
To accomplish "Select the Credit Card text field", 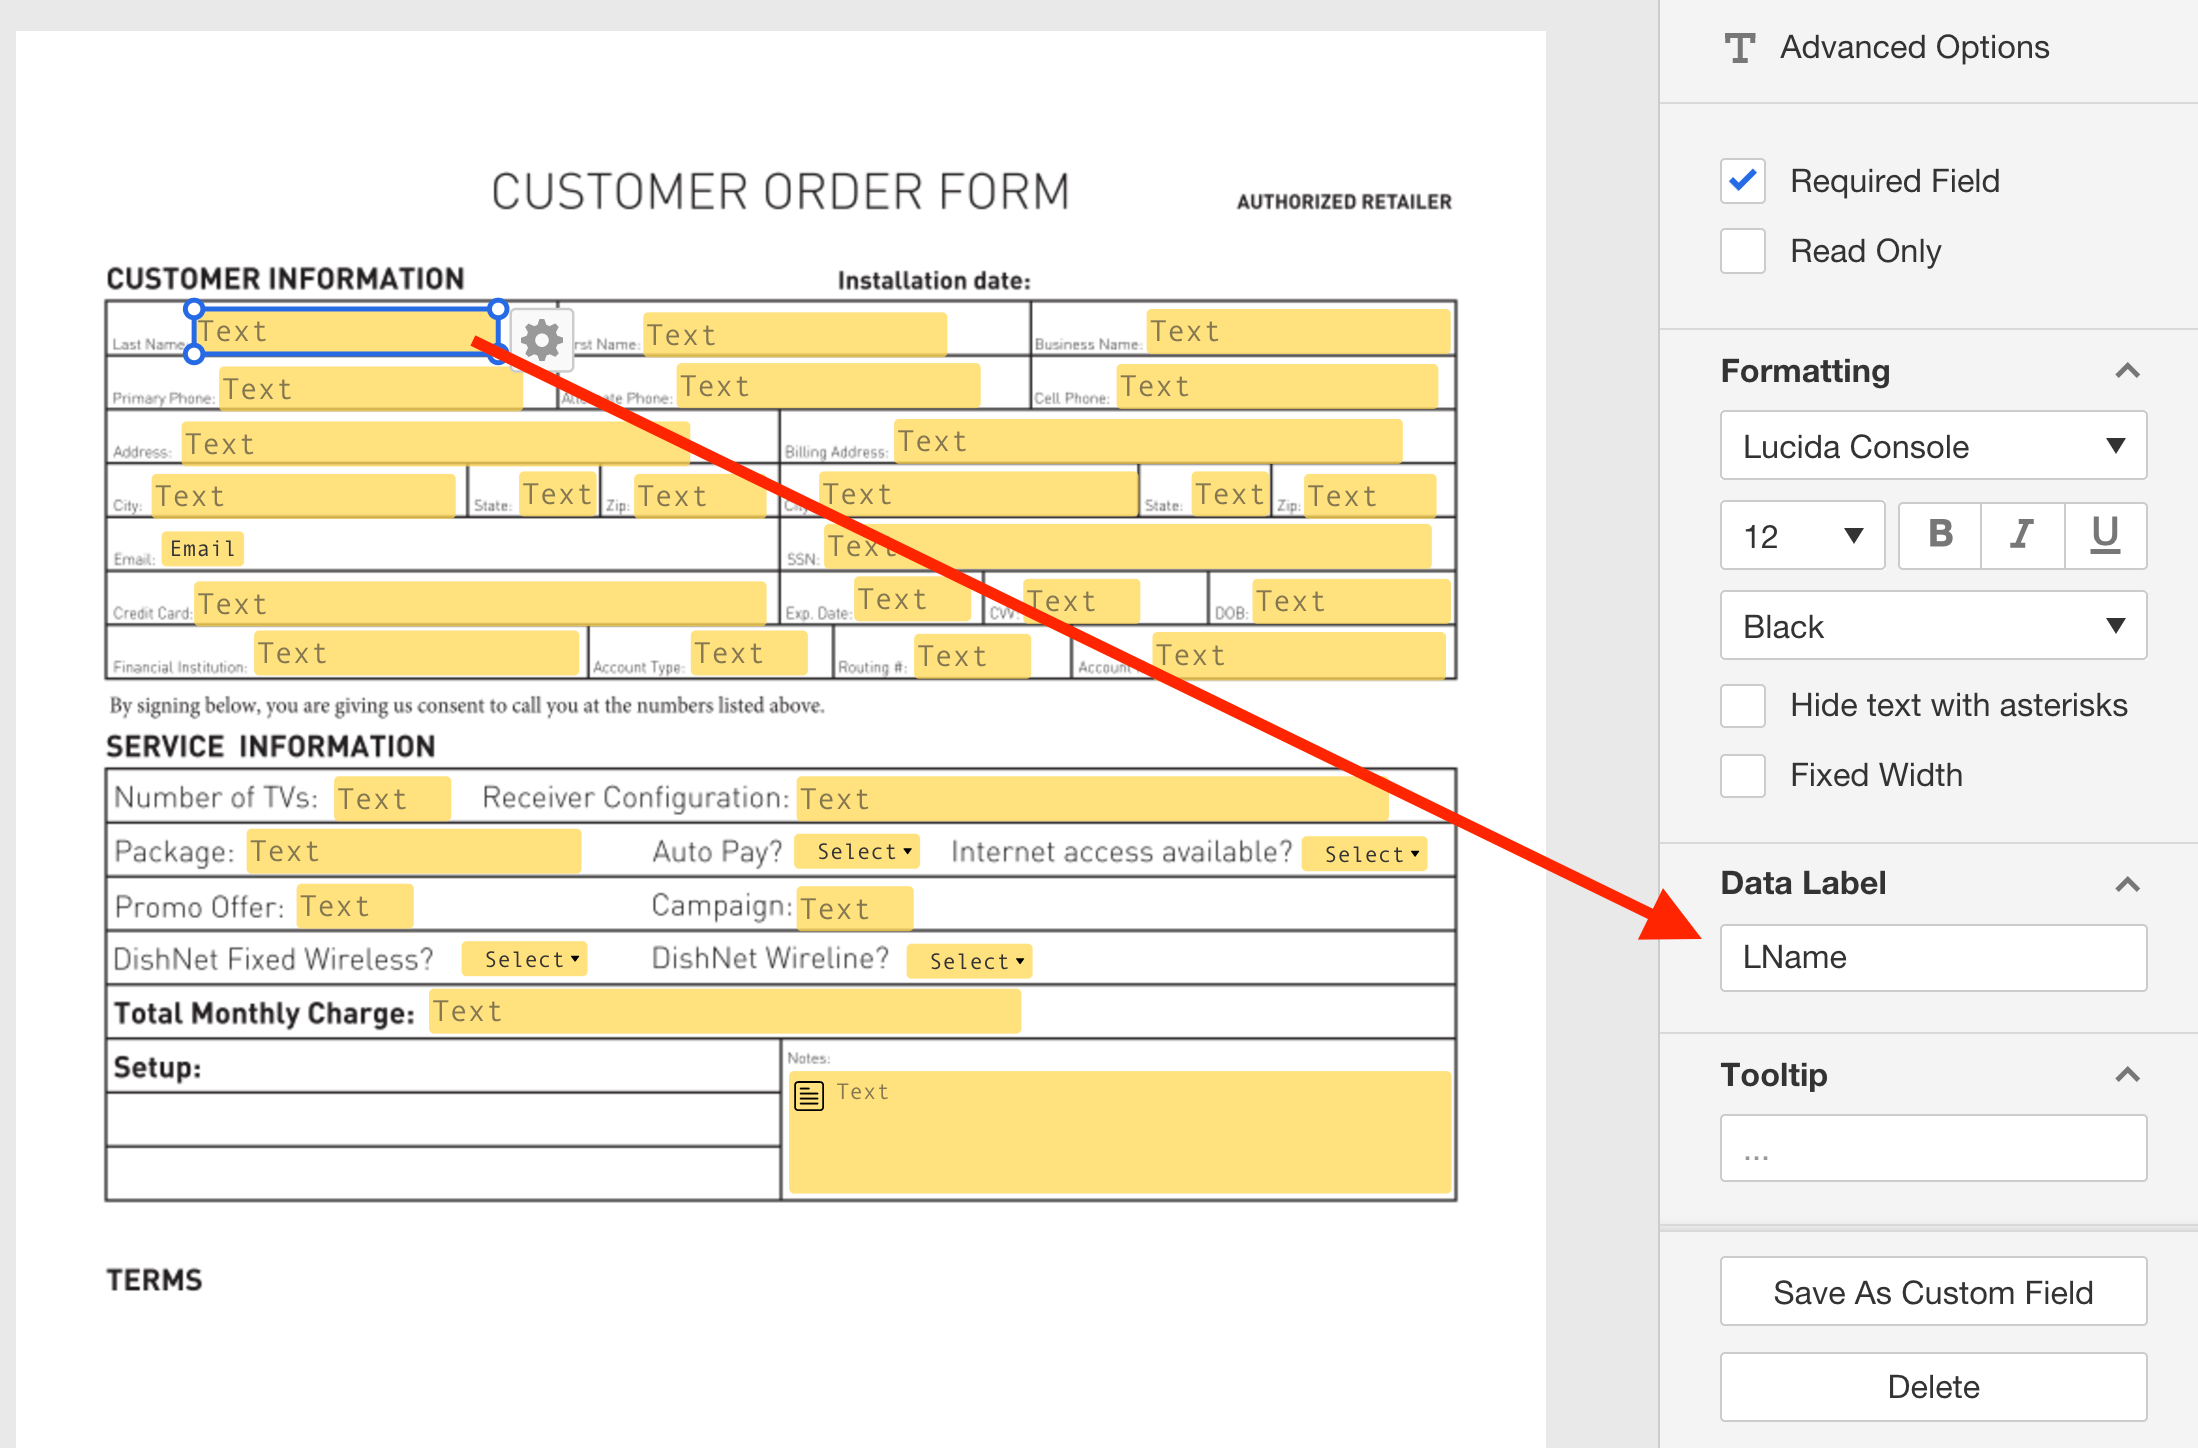I will click(480, 604).
